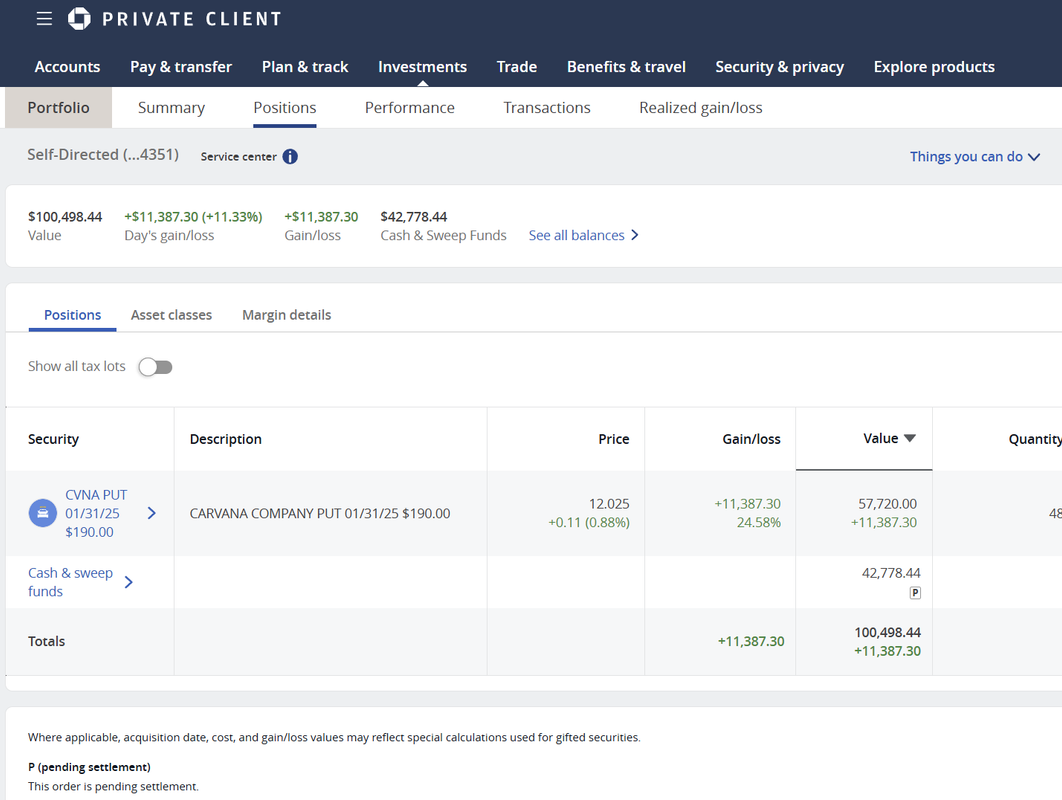The height and width of the screenshot is (800, 1062).
Task: Click the 57,720.00 position value
Action: click(x=887, y=504)
